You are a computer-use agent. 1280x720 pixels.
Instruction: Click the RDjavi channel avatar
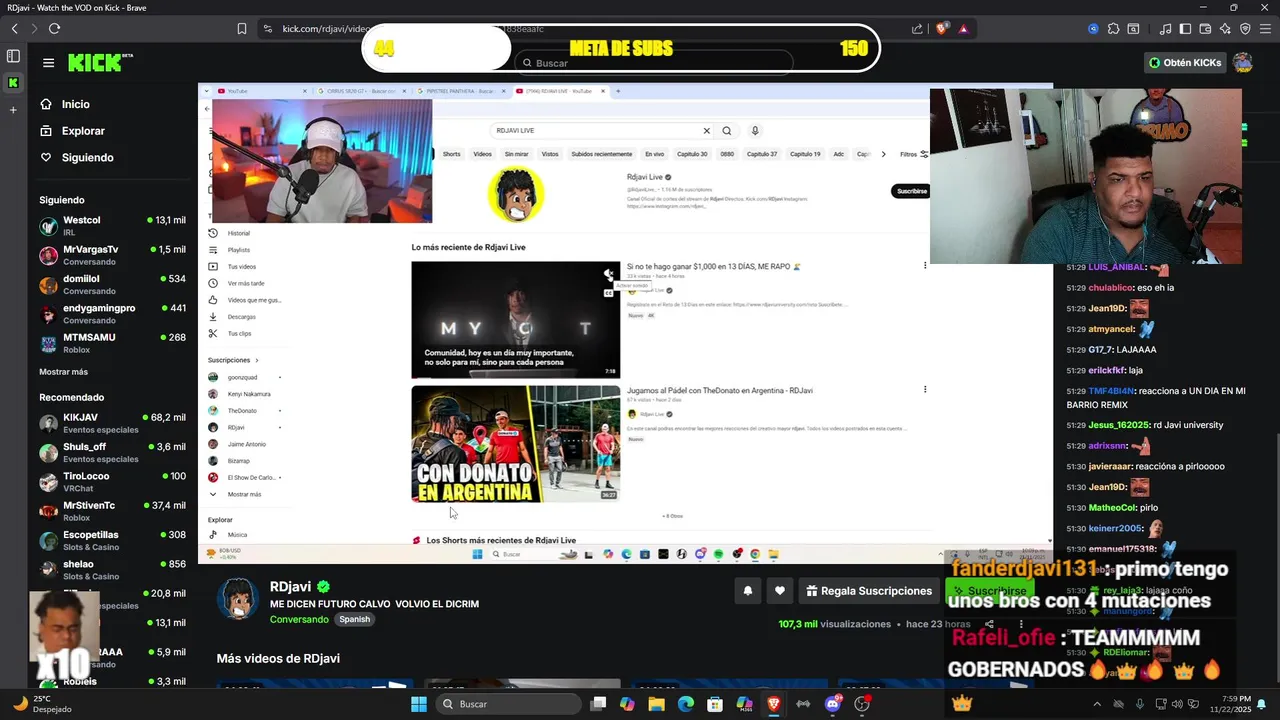click(x=238, y=597)
